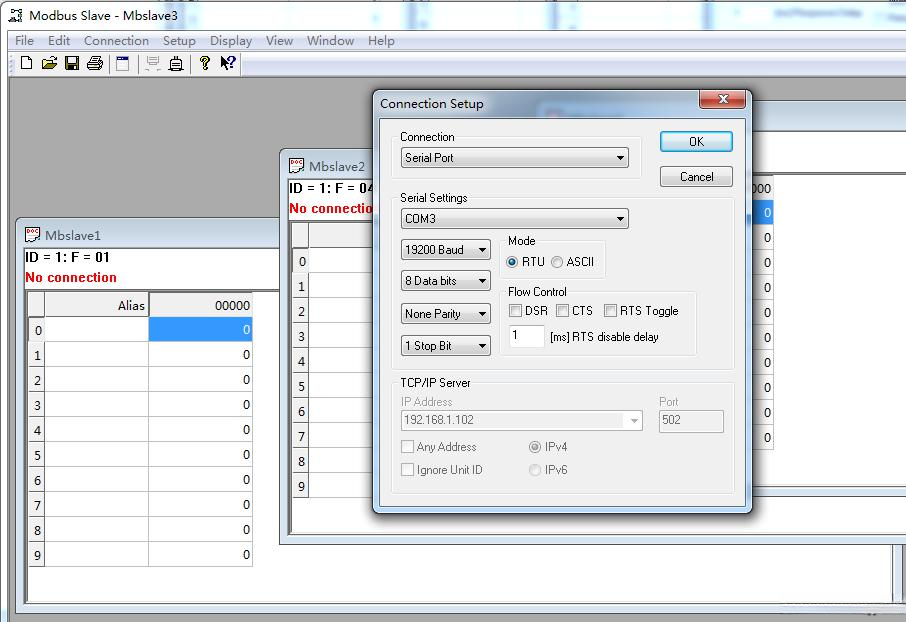
Task: Click the context help arrow icon
Action: [x=228, y=62]
